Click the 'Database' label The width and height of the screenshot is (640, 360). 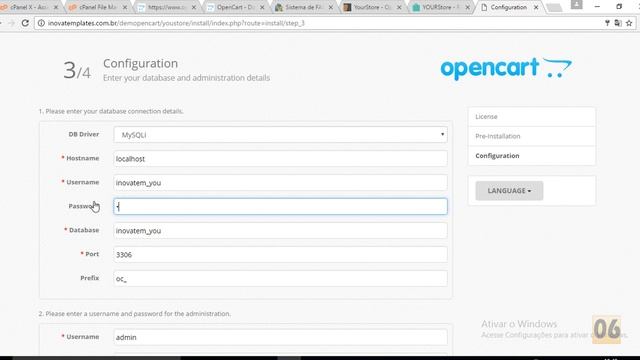[x=84, y=230]
